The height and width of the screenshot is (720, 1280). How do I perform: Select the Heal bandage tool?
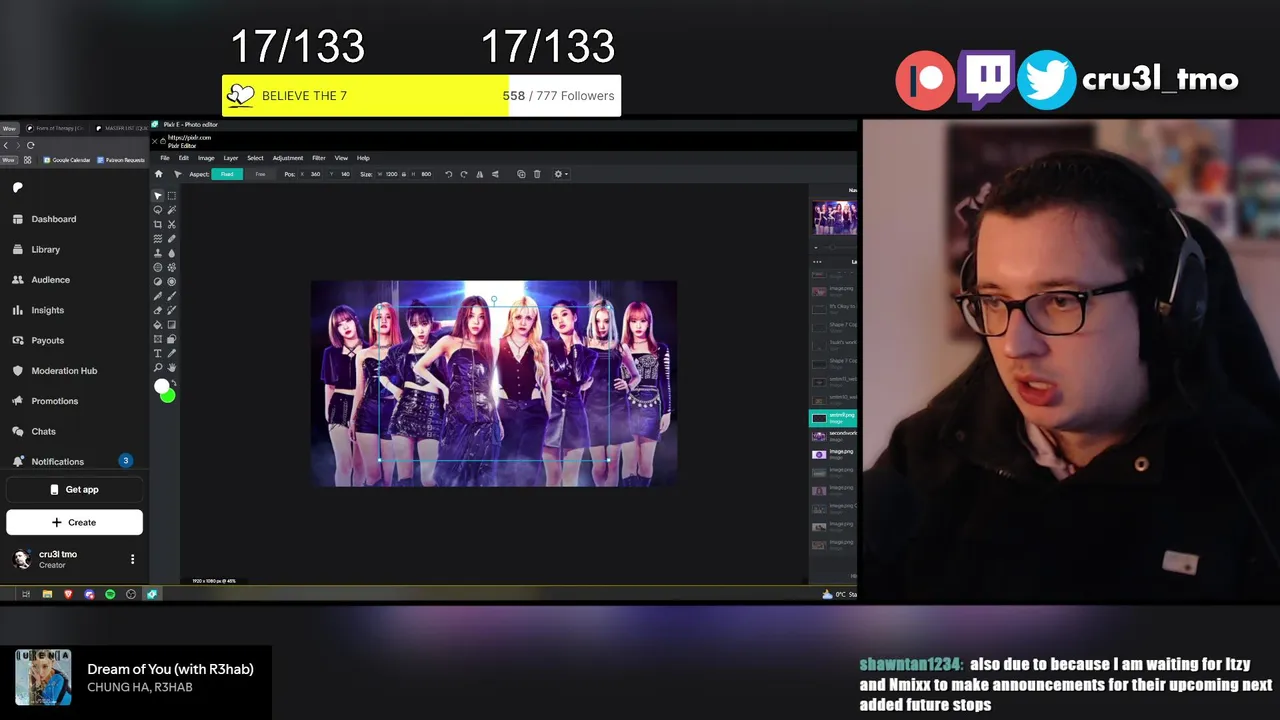[172, 239]
